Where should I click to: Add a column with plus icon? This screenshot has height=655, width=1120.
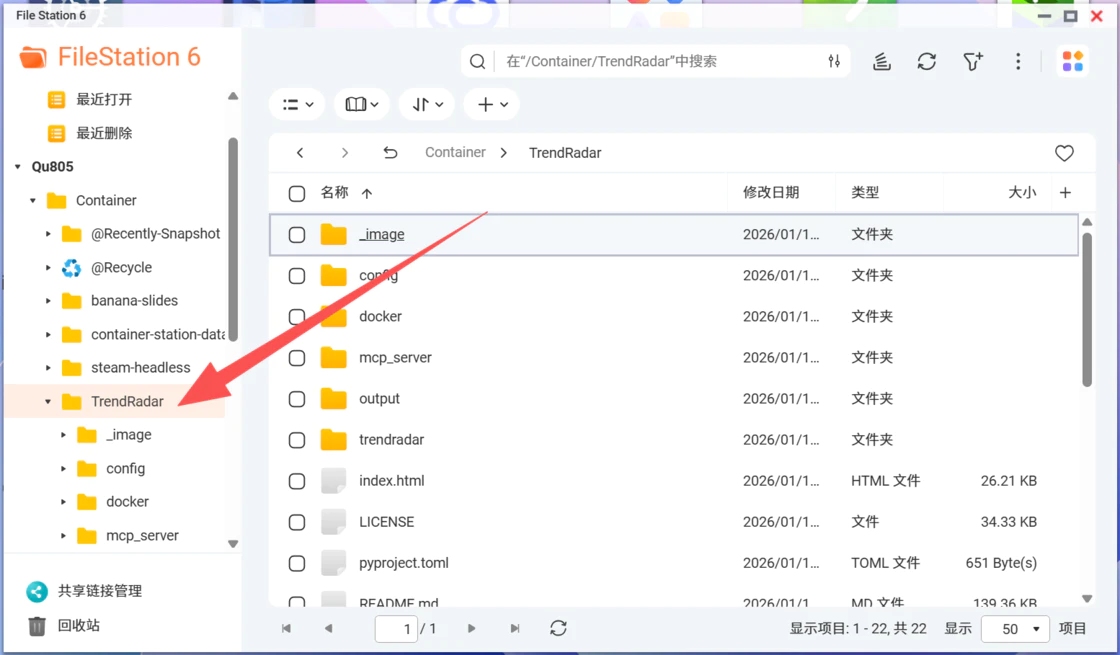pyautogui.click(x=1065, y=193)
